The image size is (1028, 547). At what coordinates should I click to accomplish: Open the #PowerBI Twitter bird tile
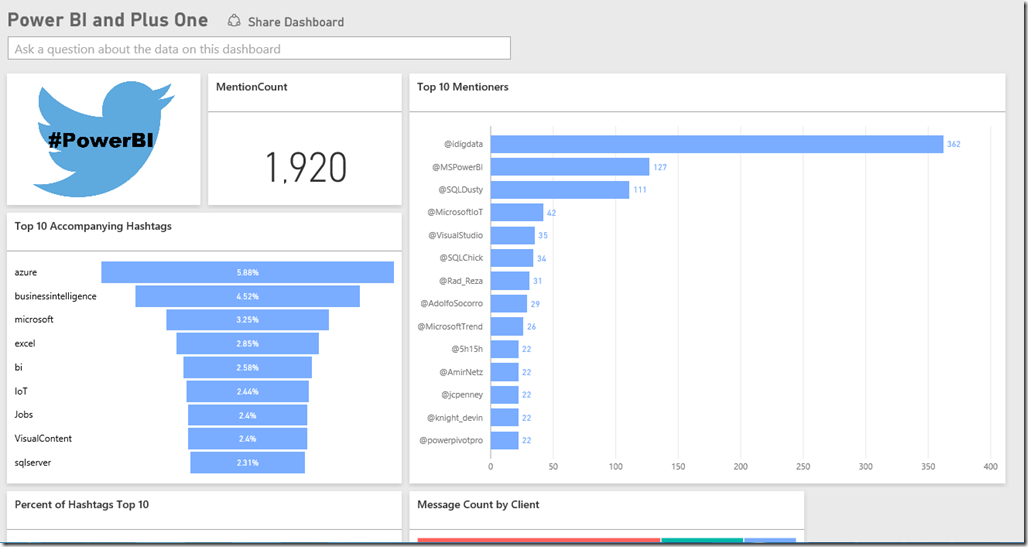tap(104, 139)
